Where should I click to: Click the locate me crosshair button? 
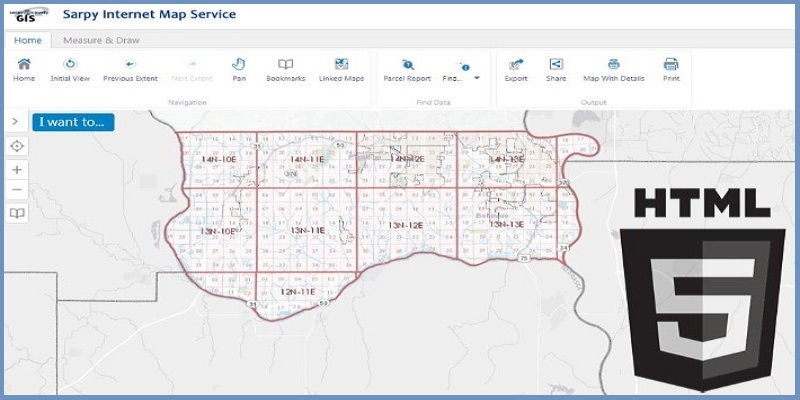17,146
